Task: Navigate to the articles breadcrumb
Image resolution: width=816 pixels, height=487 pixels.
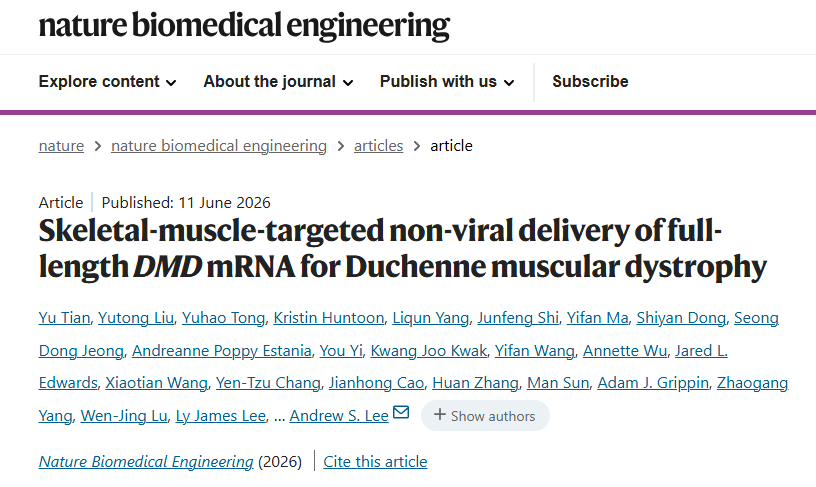Action: [378, 146]
